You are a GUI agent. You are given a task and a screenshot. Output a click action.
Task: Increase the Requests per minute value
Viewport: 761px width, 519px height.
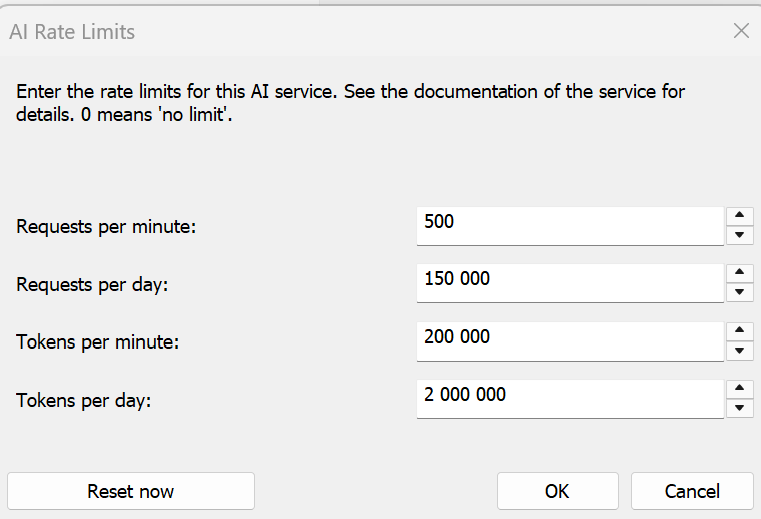tap(739, 215)
